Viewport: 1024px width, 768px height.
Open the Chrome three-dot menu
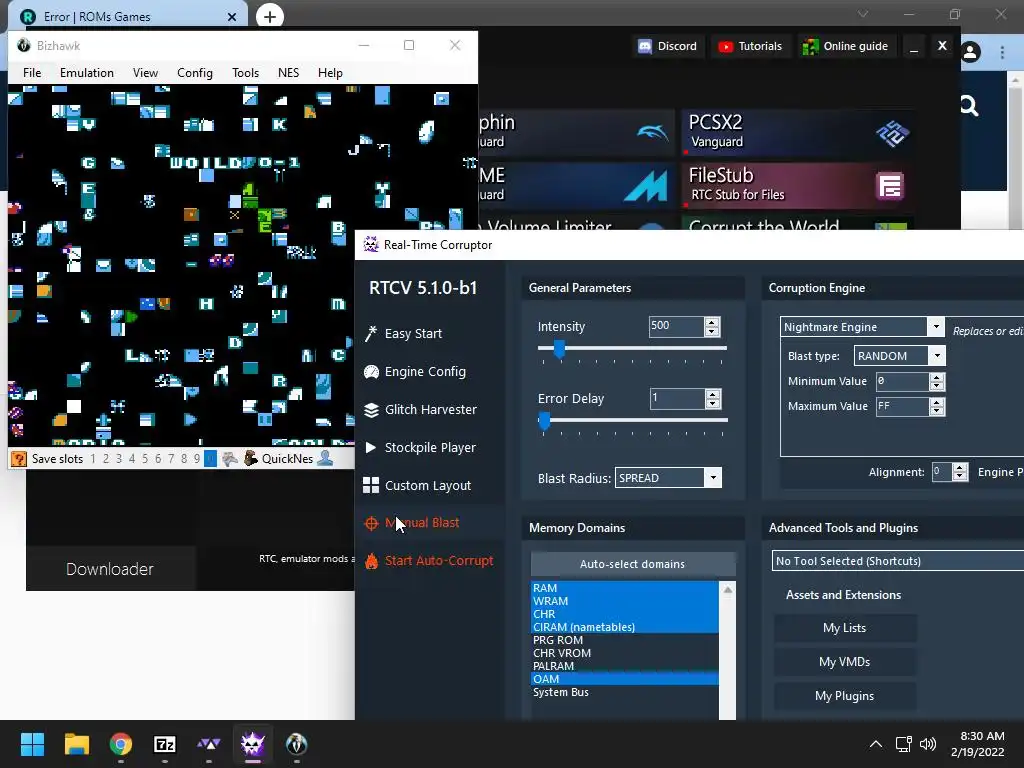click(1002, 52)
